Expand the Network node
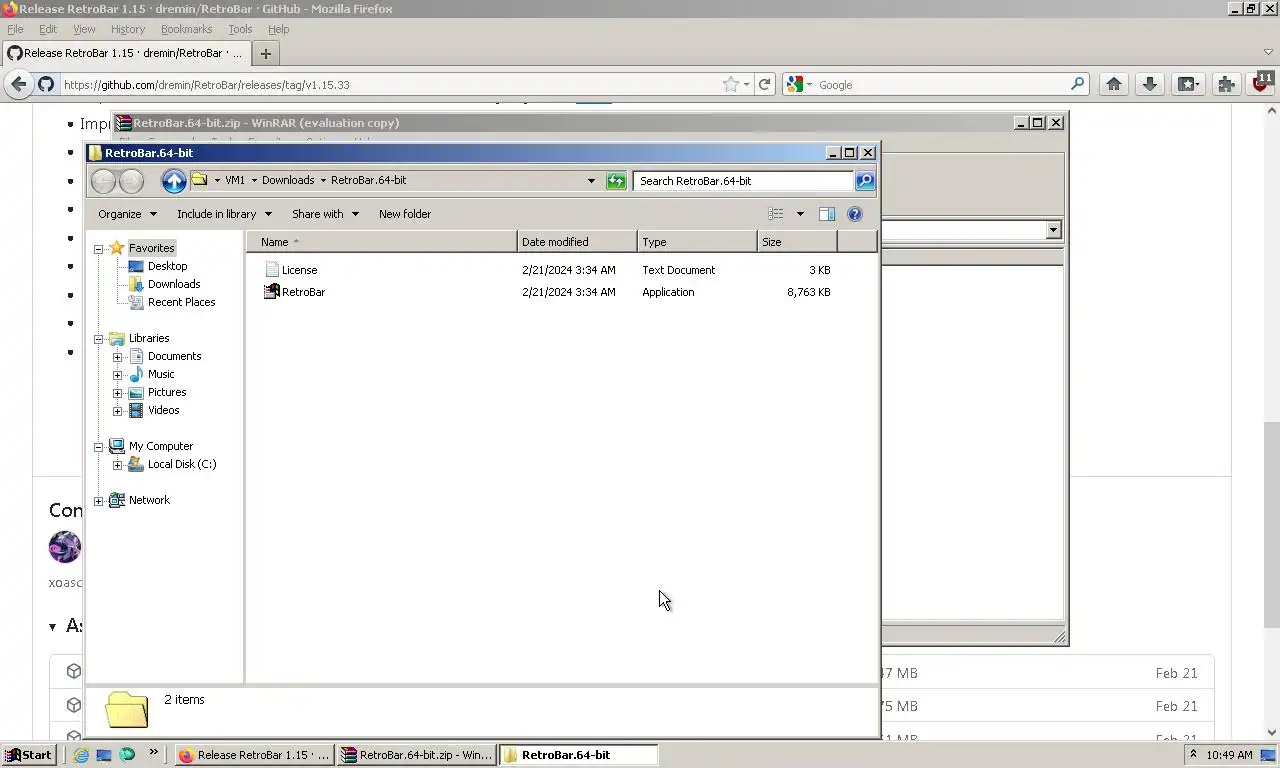1280x768 pixels. [x=99, y=501]
